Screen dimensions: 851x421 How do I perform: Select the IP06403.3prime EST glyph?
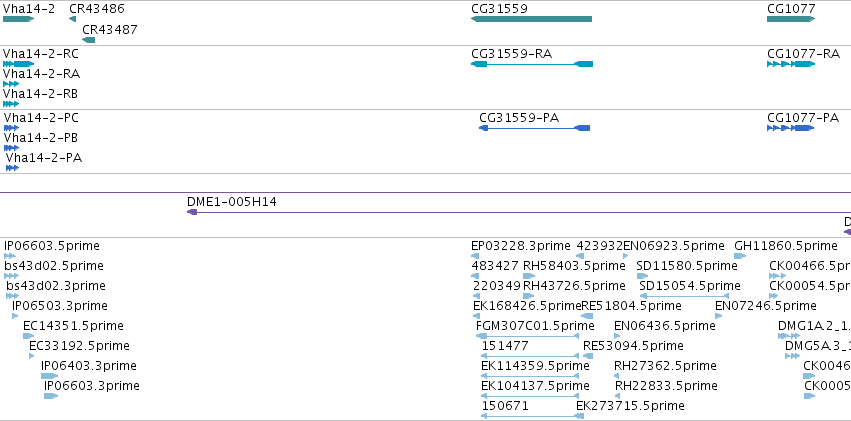click(x=49, y=375)
